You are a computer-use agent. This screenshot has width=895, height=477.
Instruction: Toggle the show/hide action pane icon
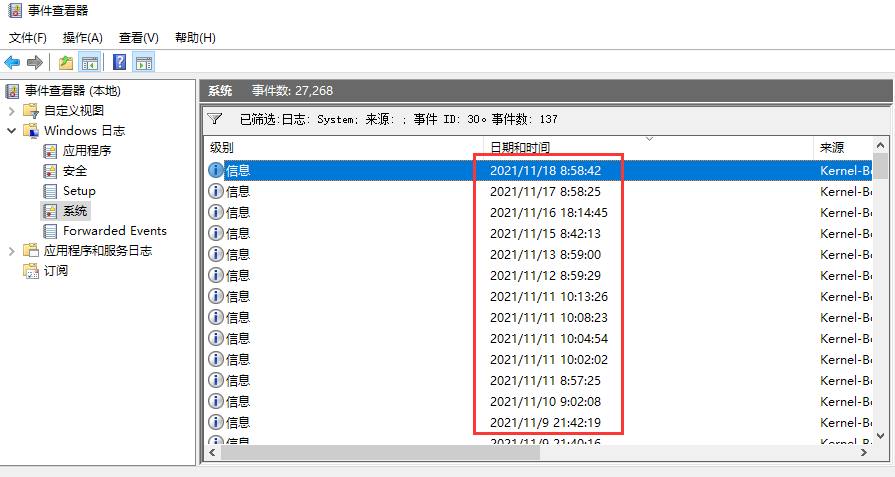tap(144, 63)
